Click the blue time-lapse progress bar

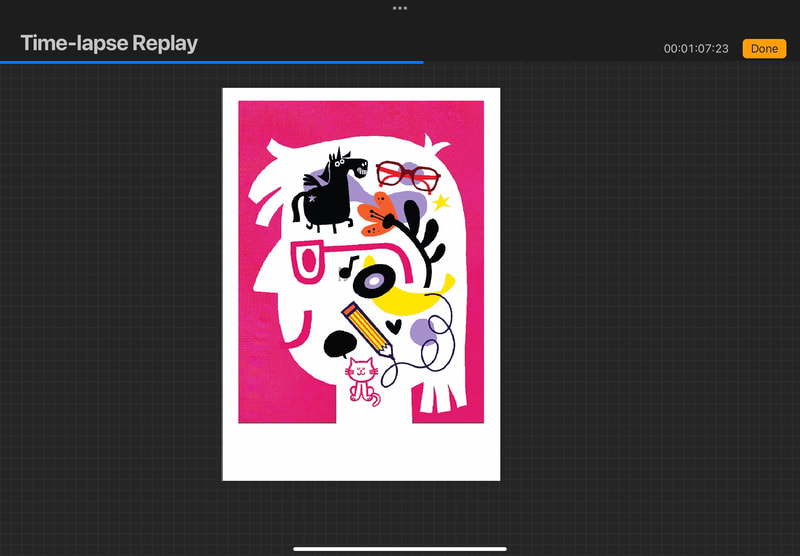[210, 62]
